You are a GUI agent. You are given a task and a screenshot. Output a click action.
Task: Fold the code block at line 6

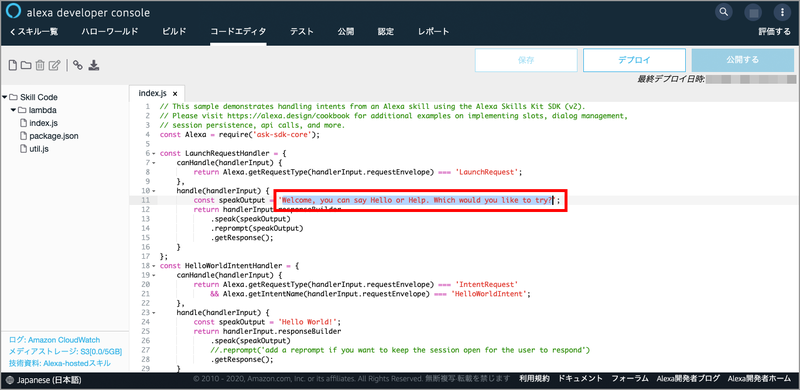tap(154, 153)
